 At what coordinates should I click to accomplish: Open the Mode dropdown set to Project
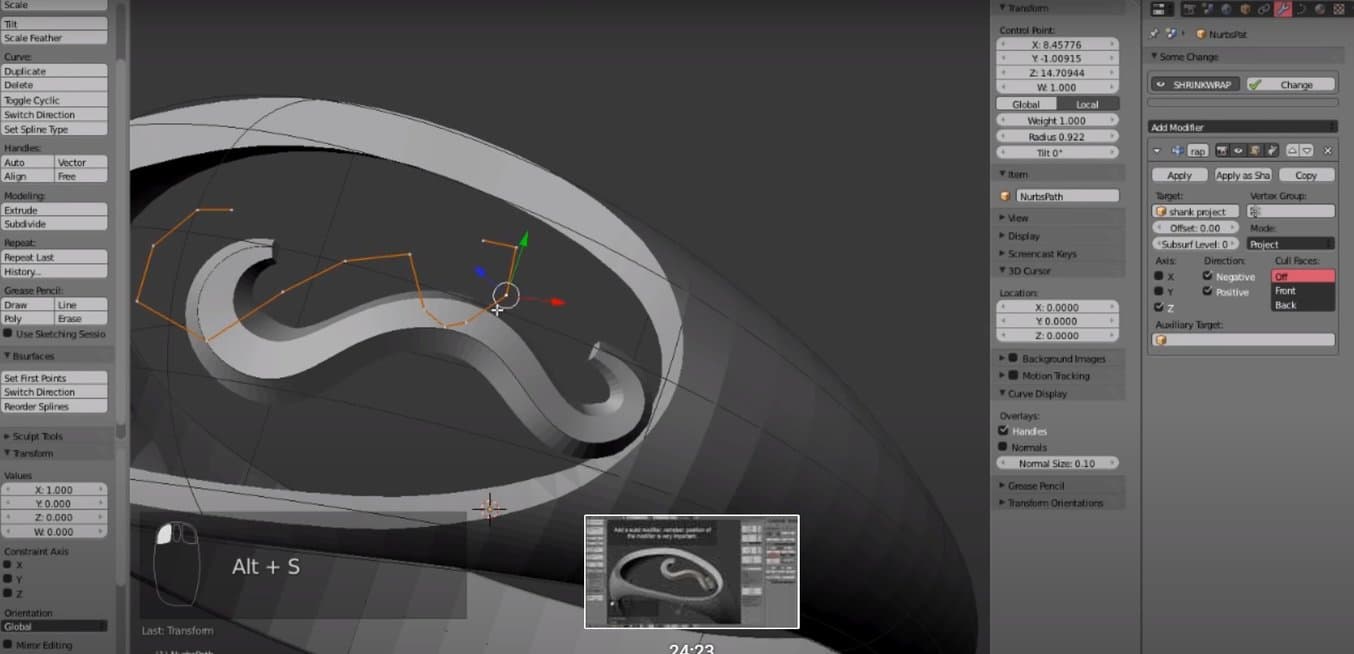click(x=1290, y=244)
